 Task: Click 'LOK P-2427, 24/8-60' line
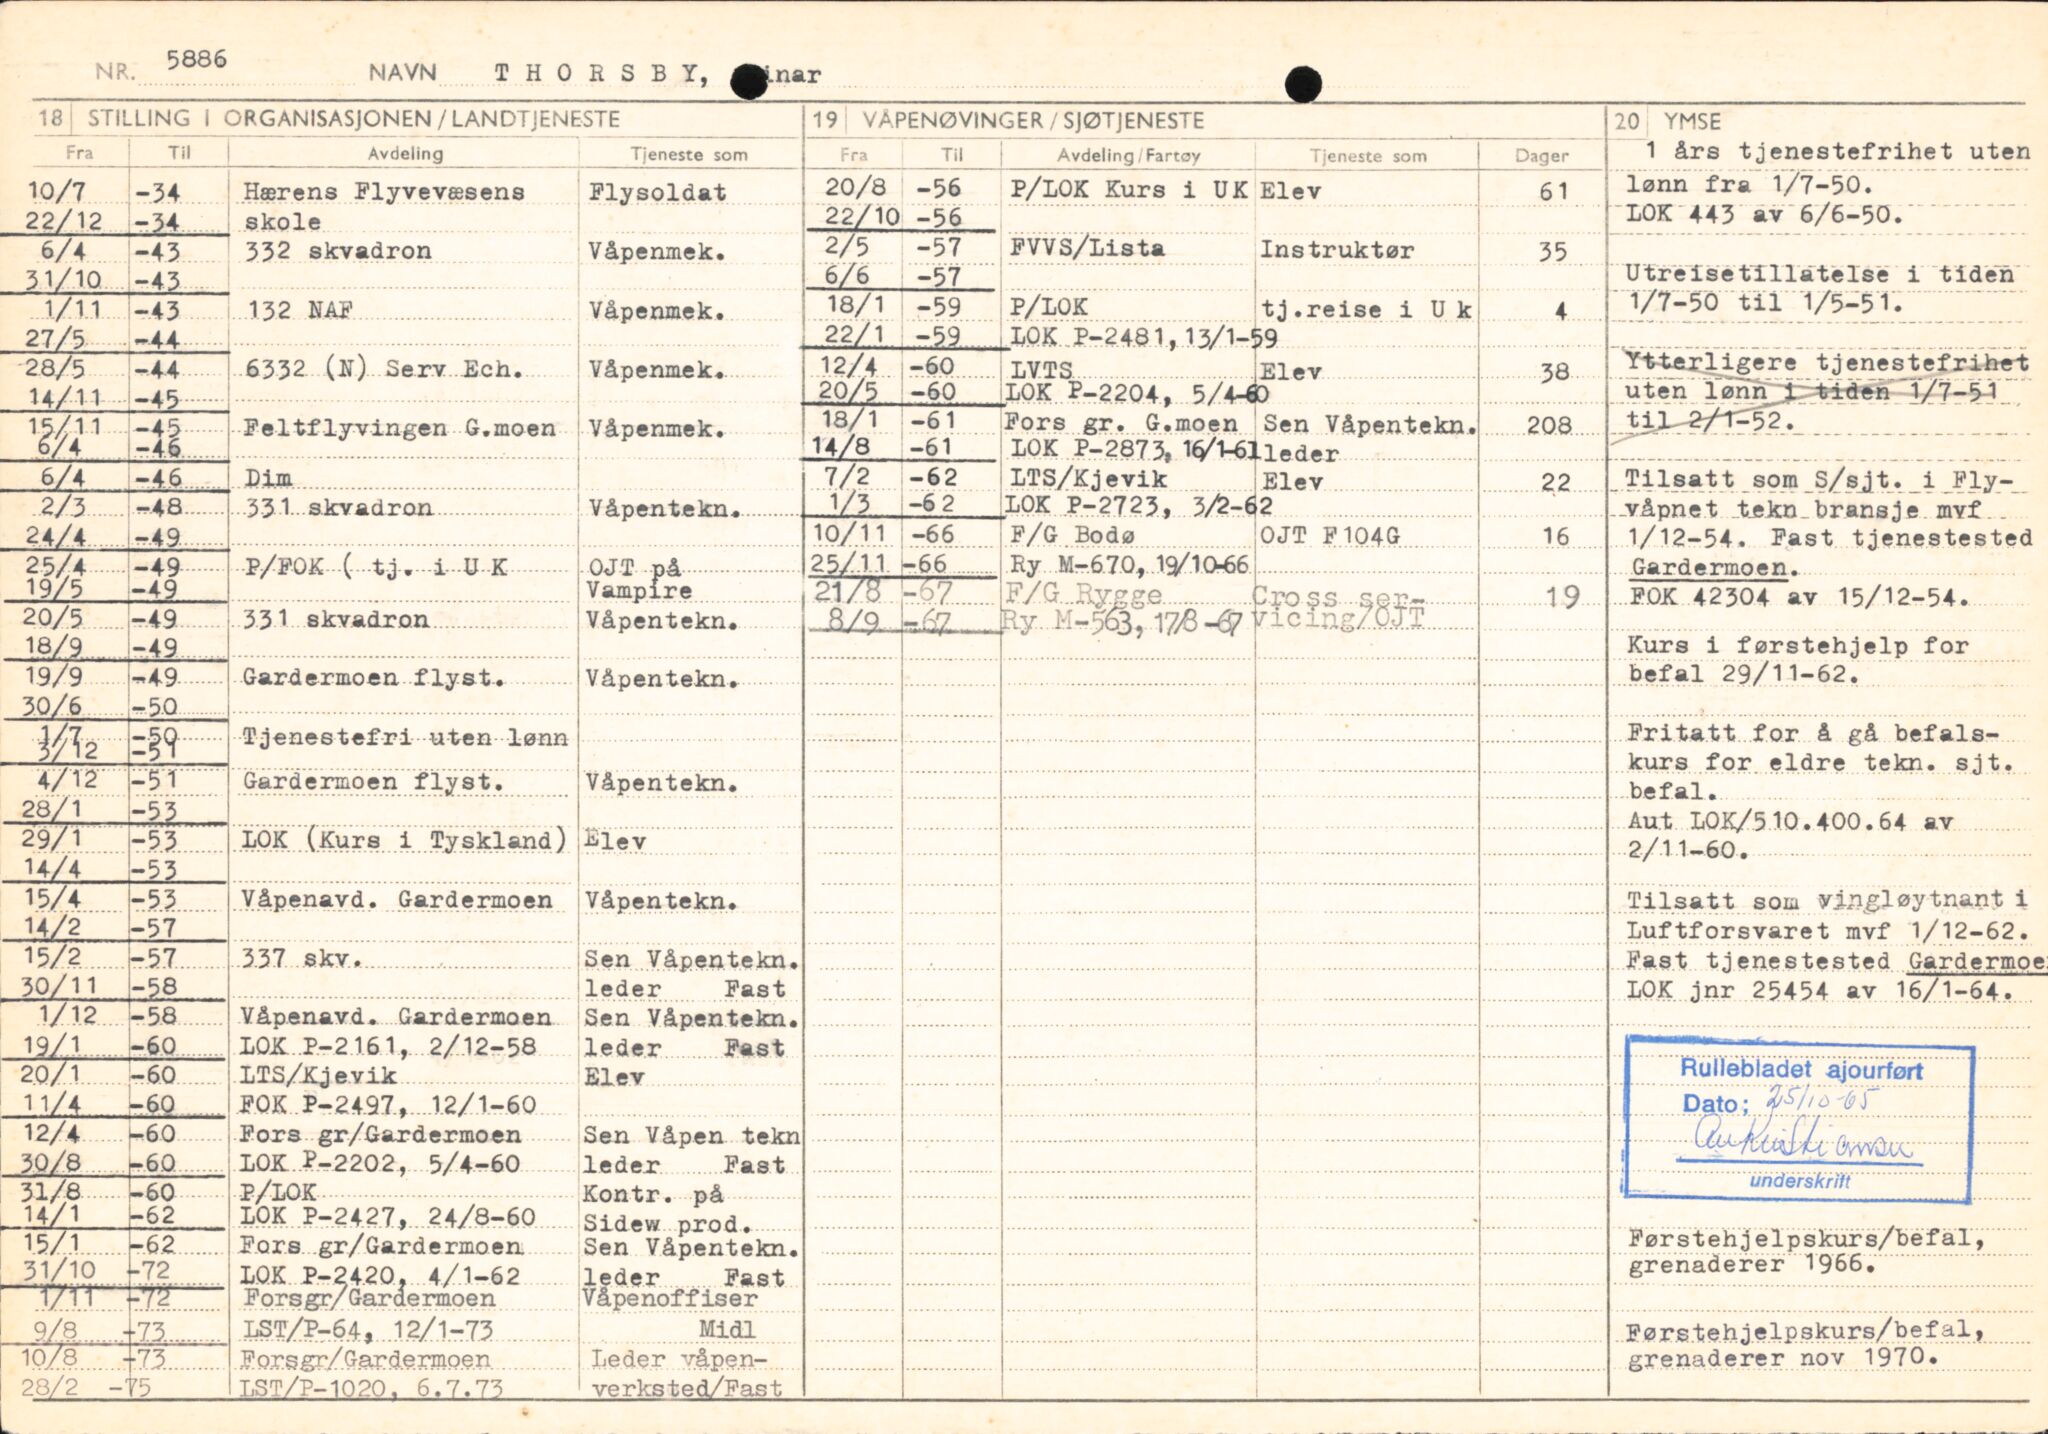click(388, 1217)
